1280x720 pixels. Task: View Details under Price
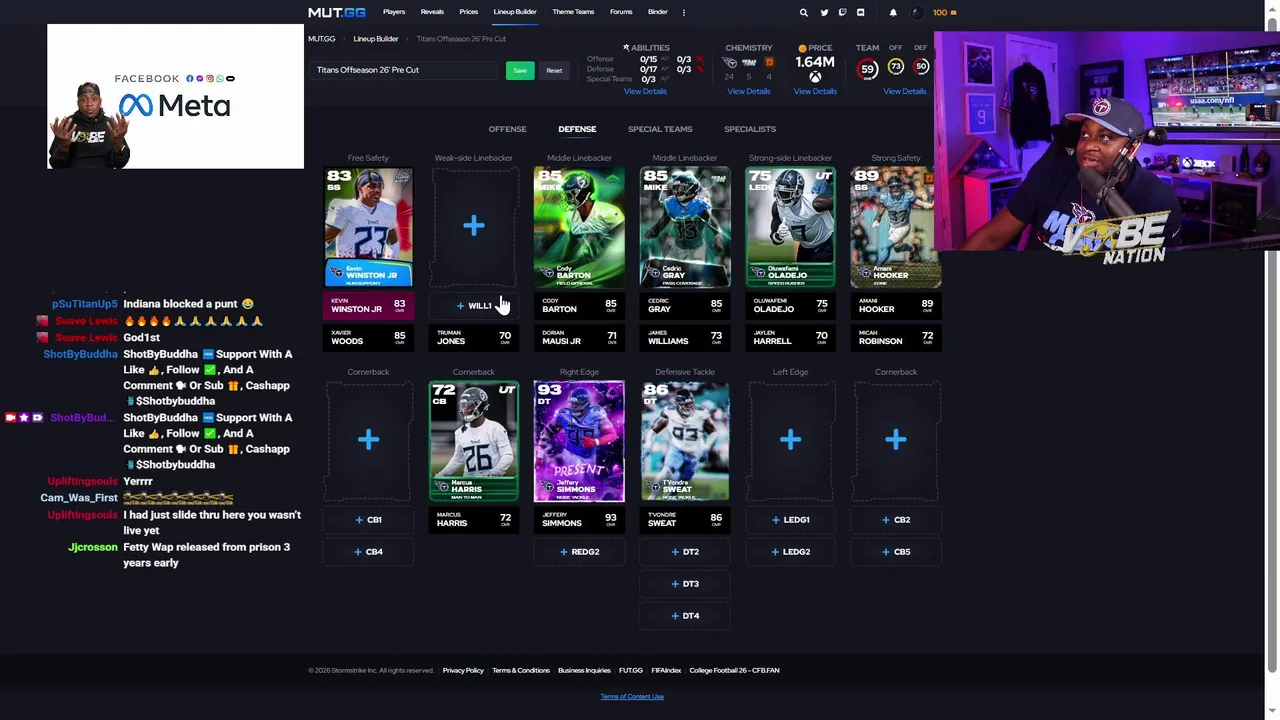point(815,91)
